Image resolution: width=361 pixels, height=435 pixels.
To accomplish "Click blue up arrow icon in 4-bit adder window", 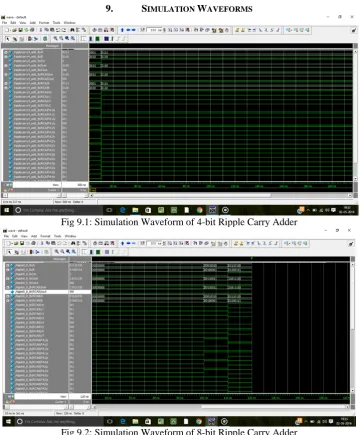I will (x=122, y=30).
